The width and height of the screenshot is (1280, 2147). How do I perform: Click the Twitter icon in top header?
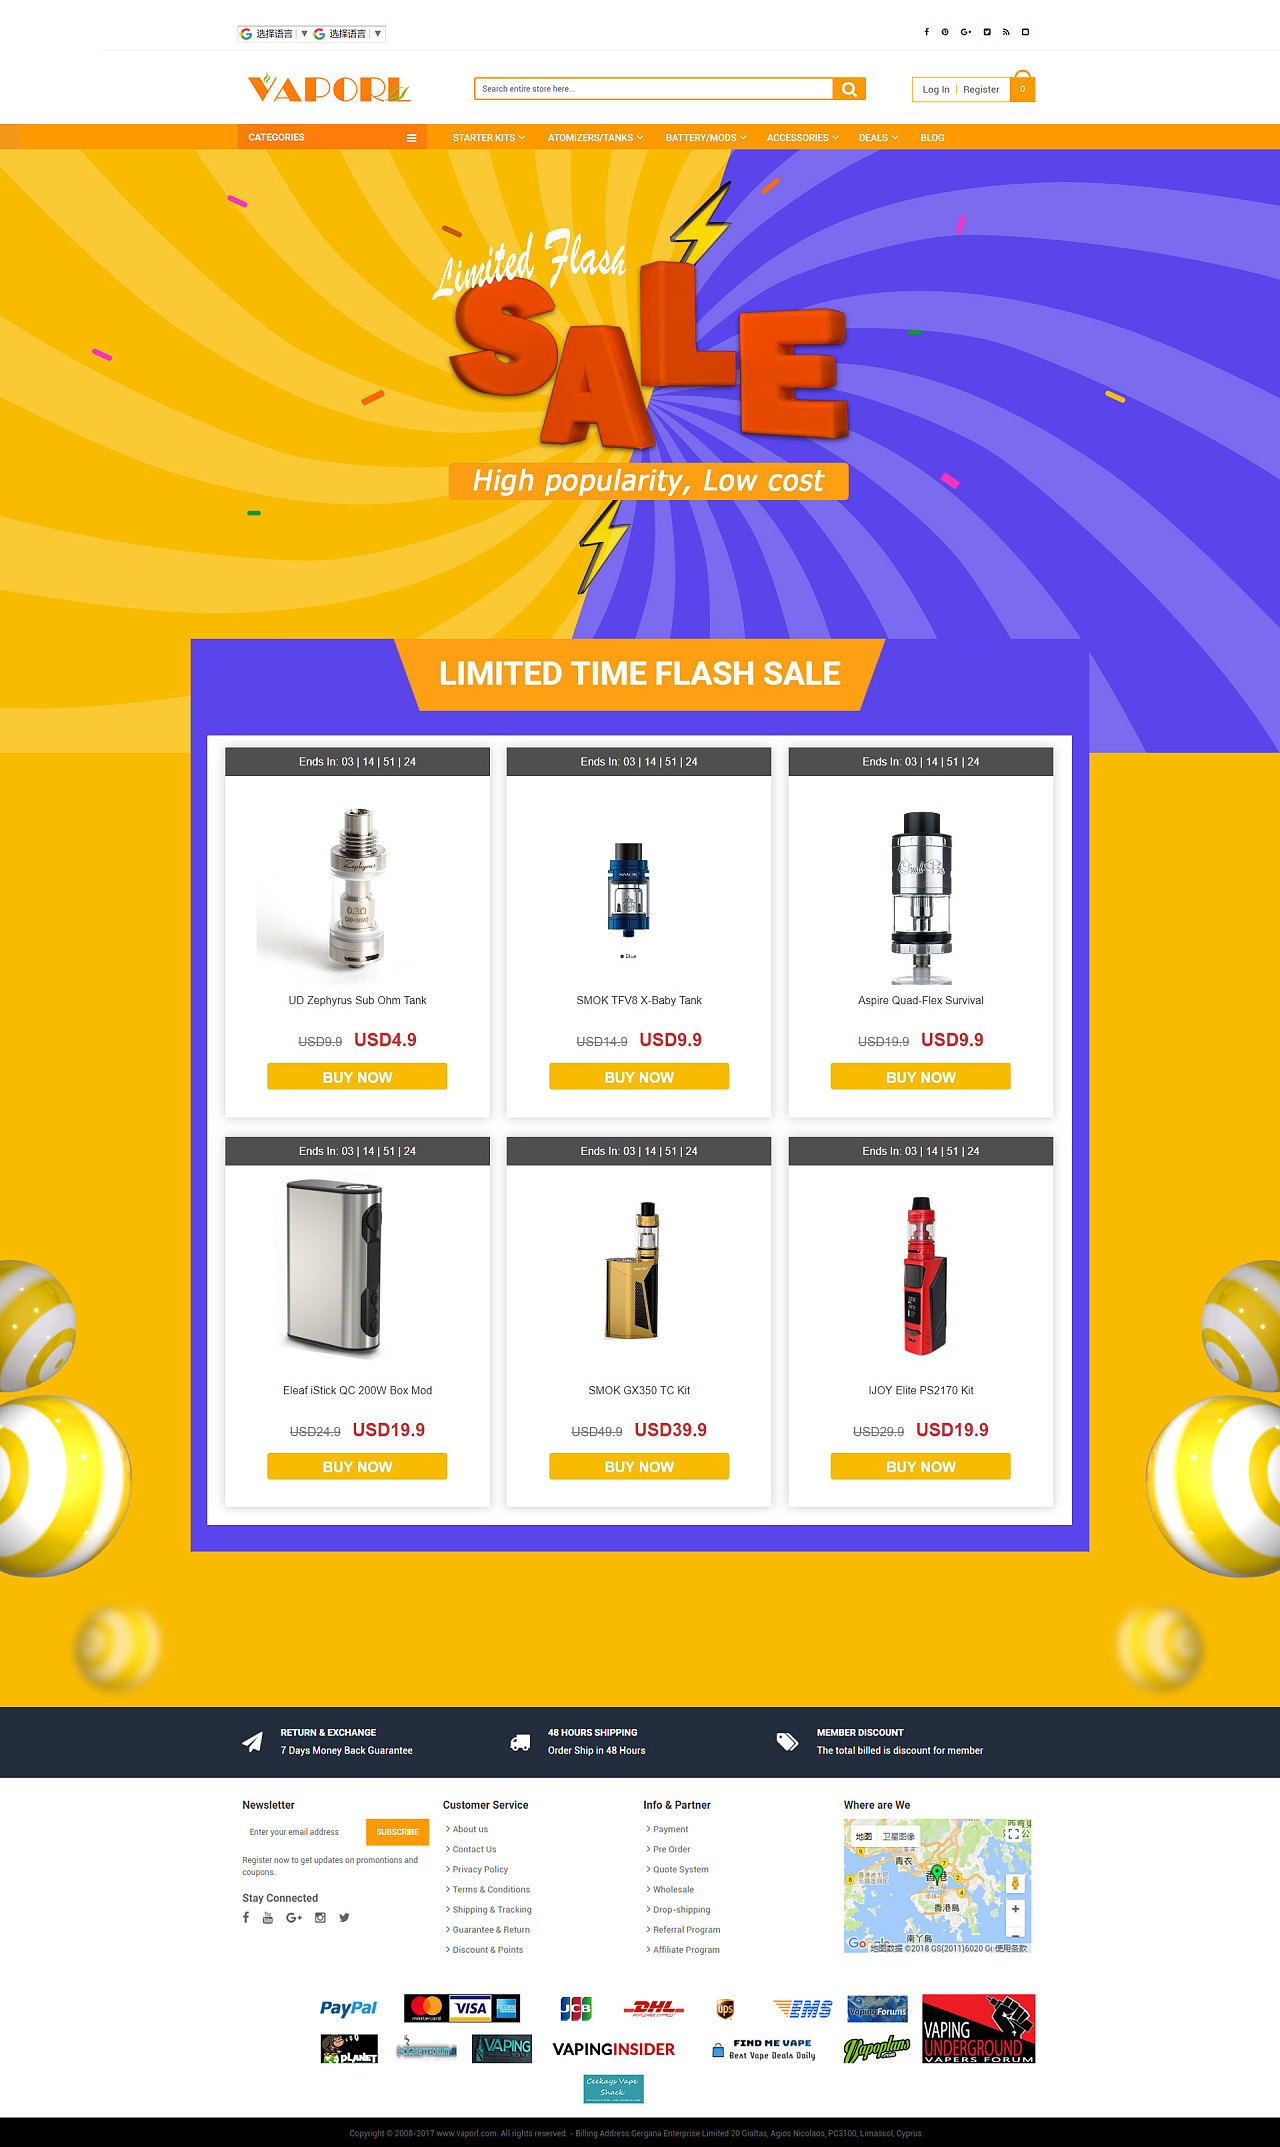(986, 32)
